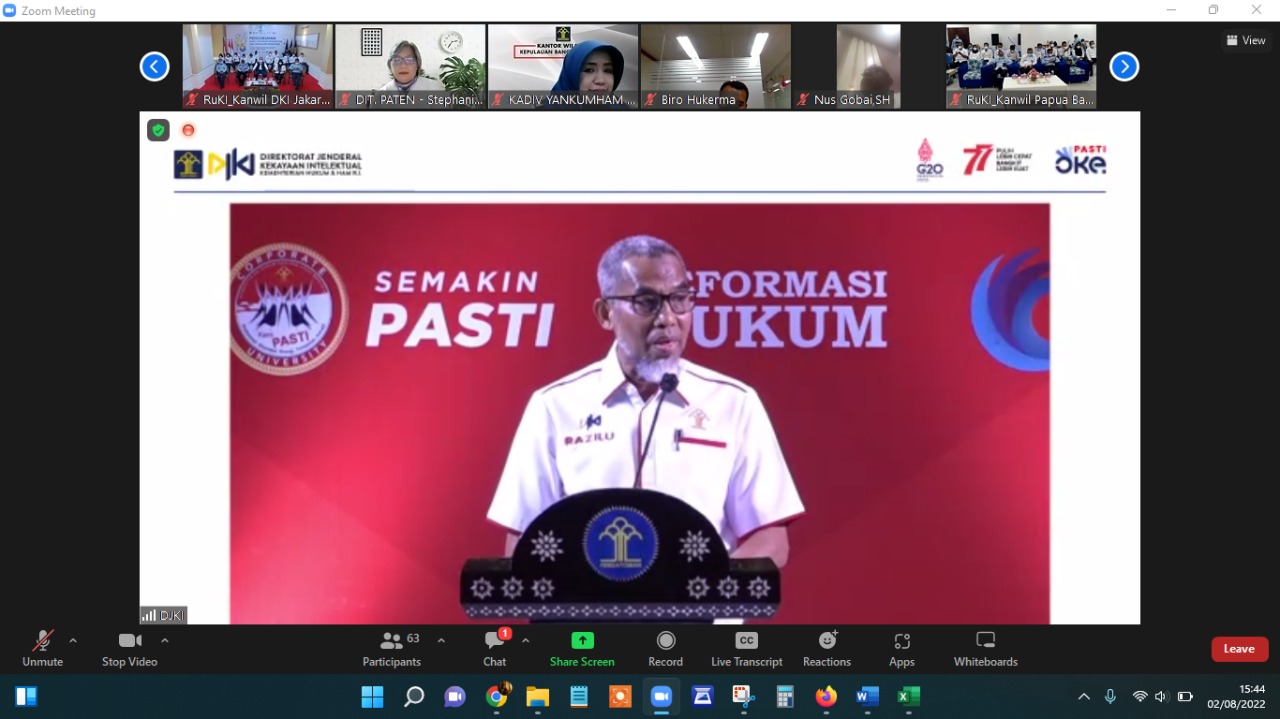Start recording with the Record button

(x=665, y=648)
